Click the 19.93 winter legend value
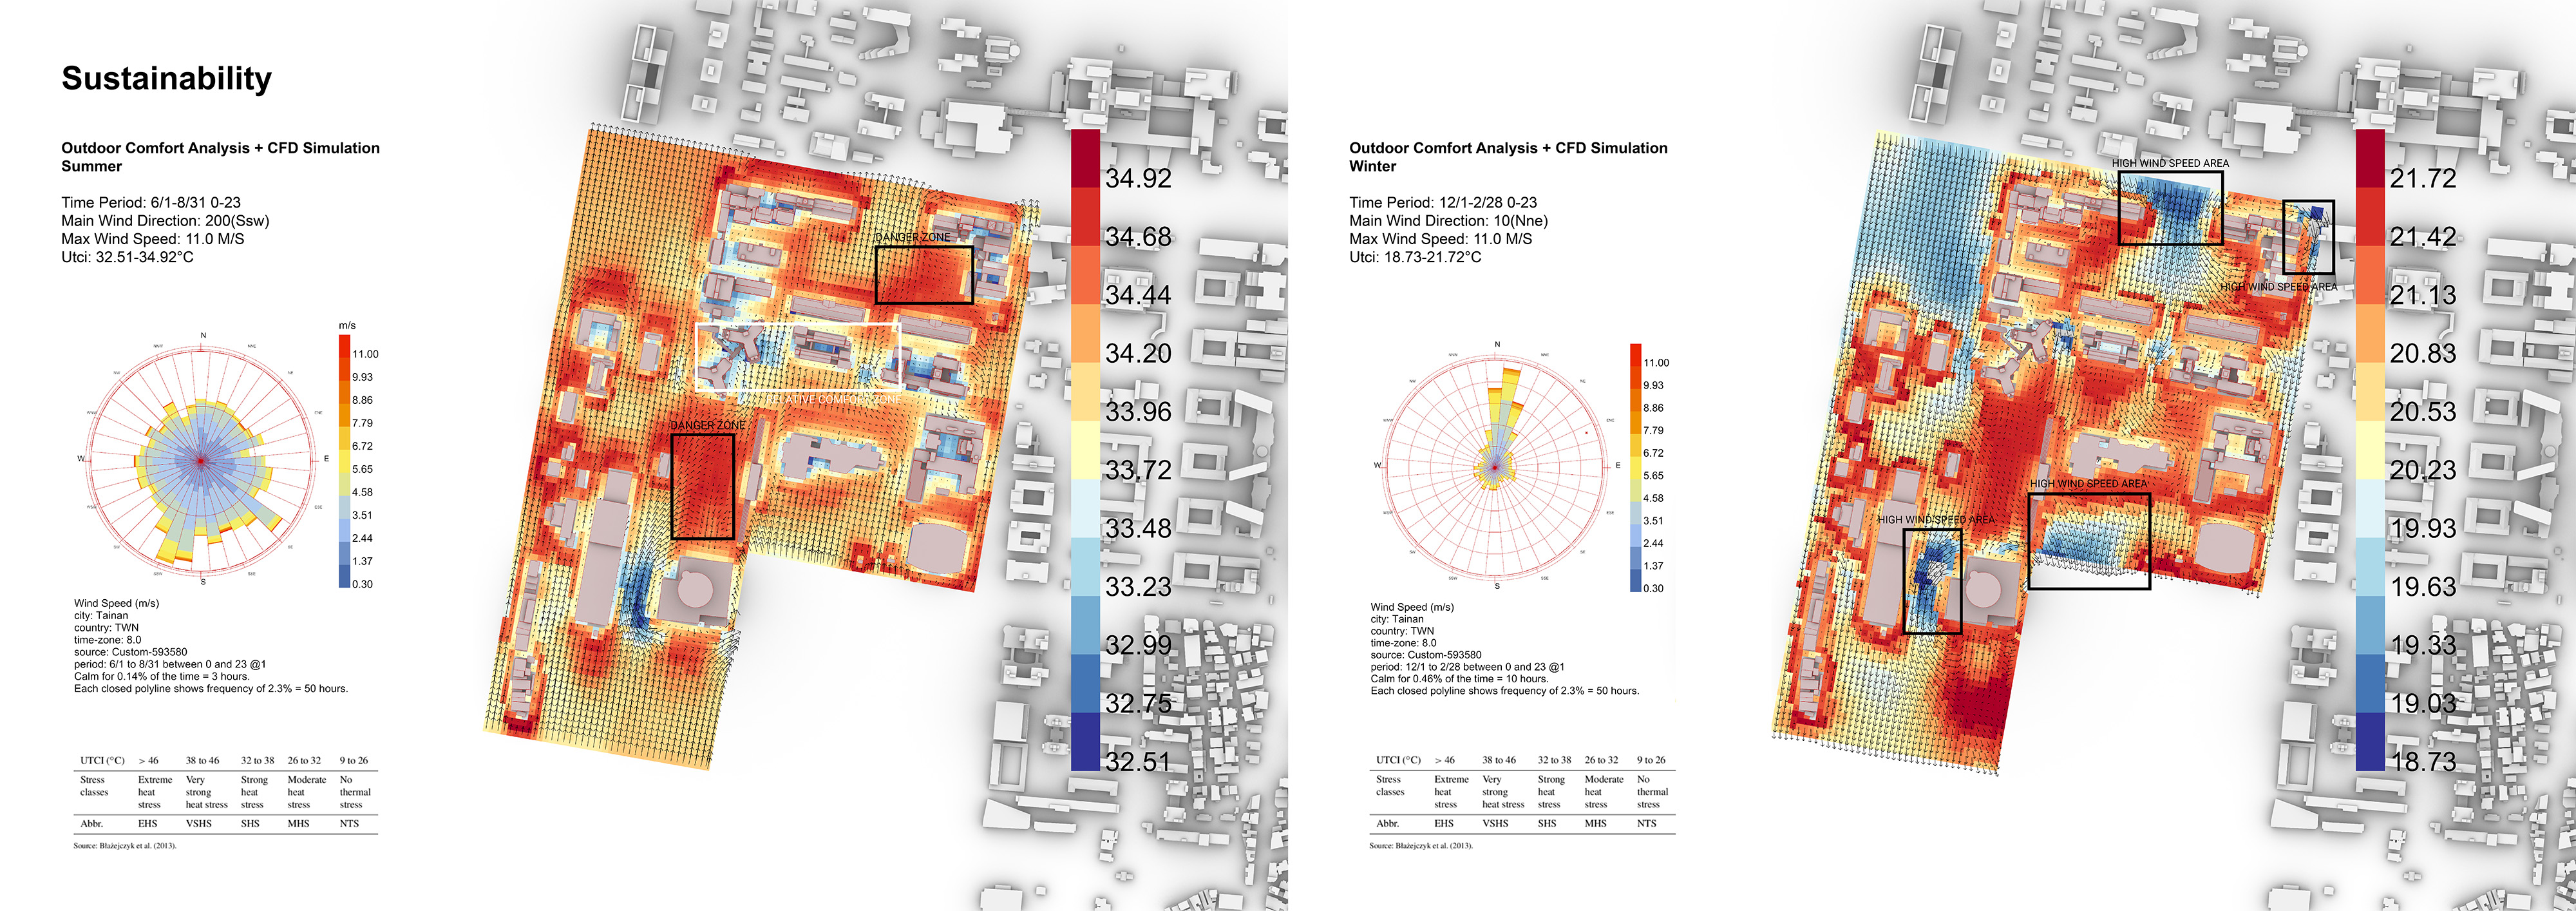2576x911 pixels. point(2423,528)
